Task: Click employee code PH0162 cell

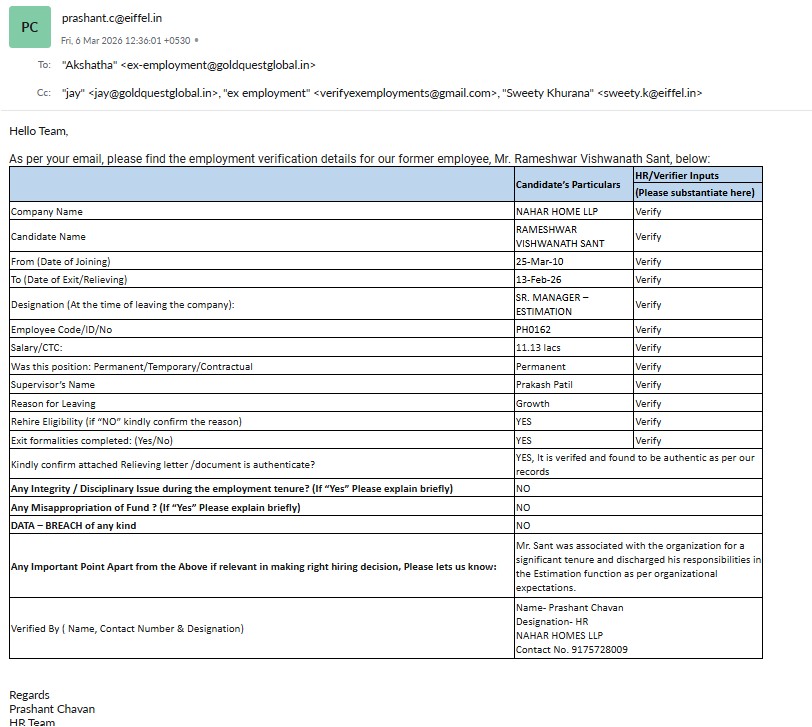Action: tap(573, 329)
